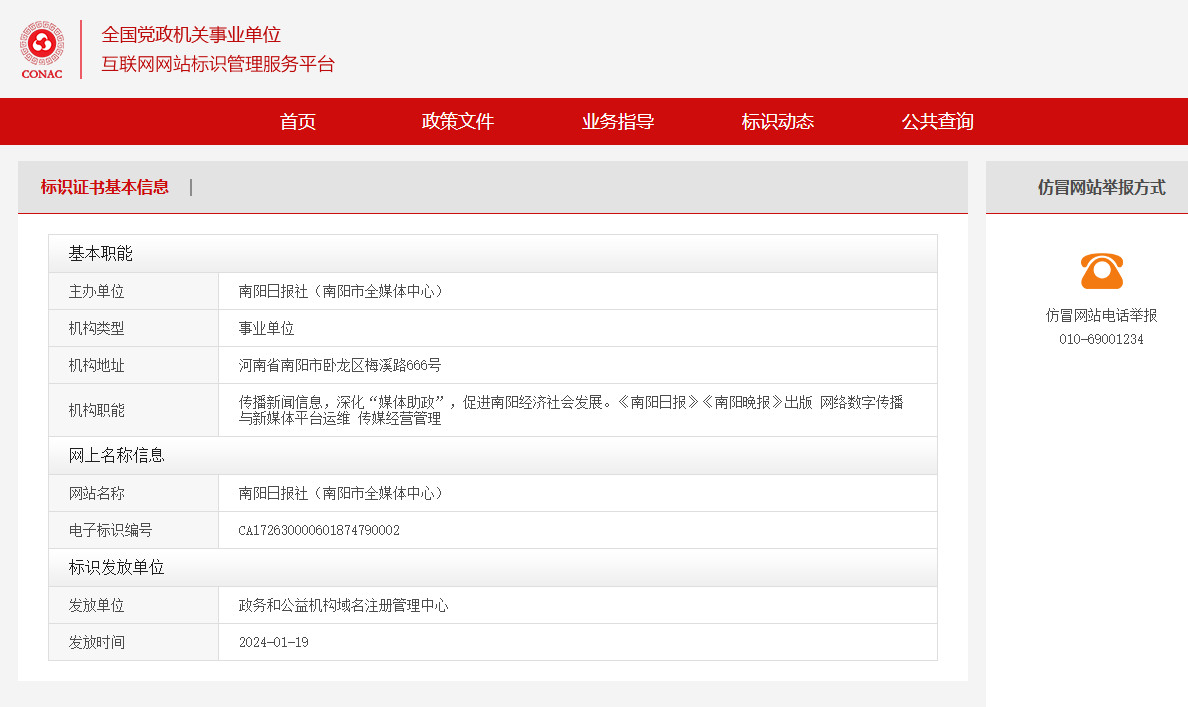Image resolution: width=1188 pixels, height=707 pixels.
Task: Click the CONAC logo
Action: (x=42, y=50)
